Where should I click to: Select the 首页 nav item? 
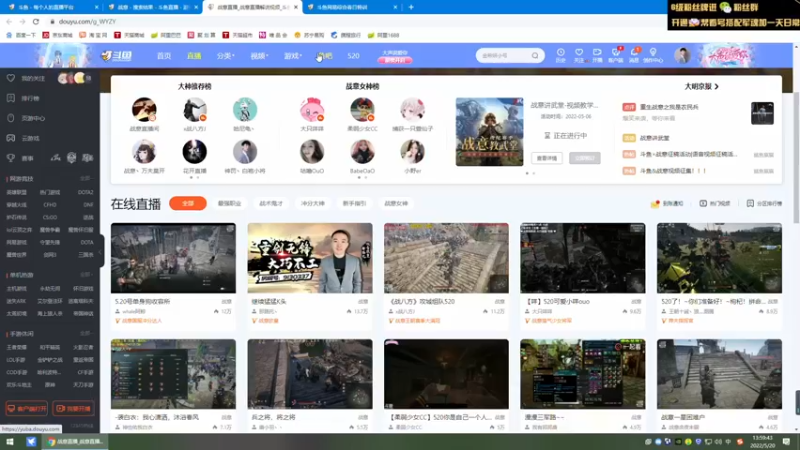(164, 56)
